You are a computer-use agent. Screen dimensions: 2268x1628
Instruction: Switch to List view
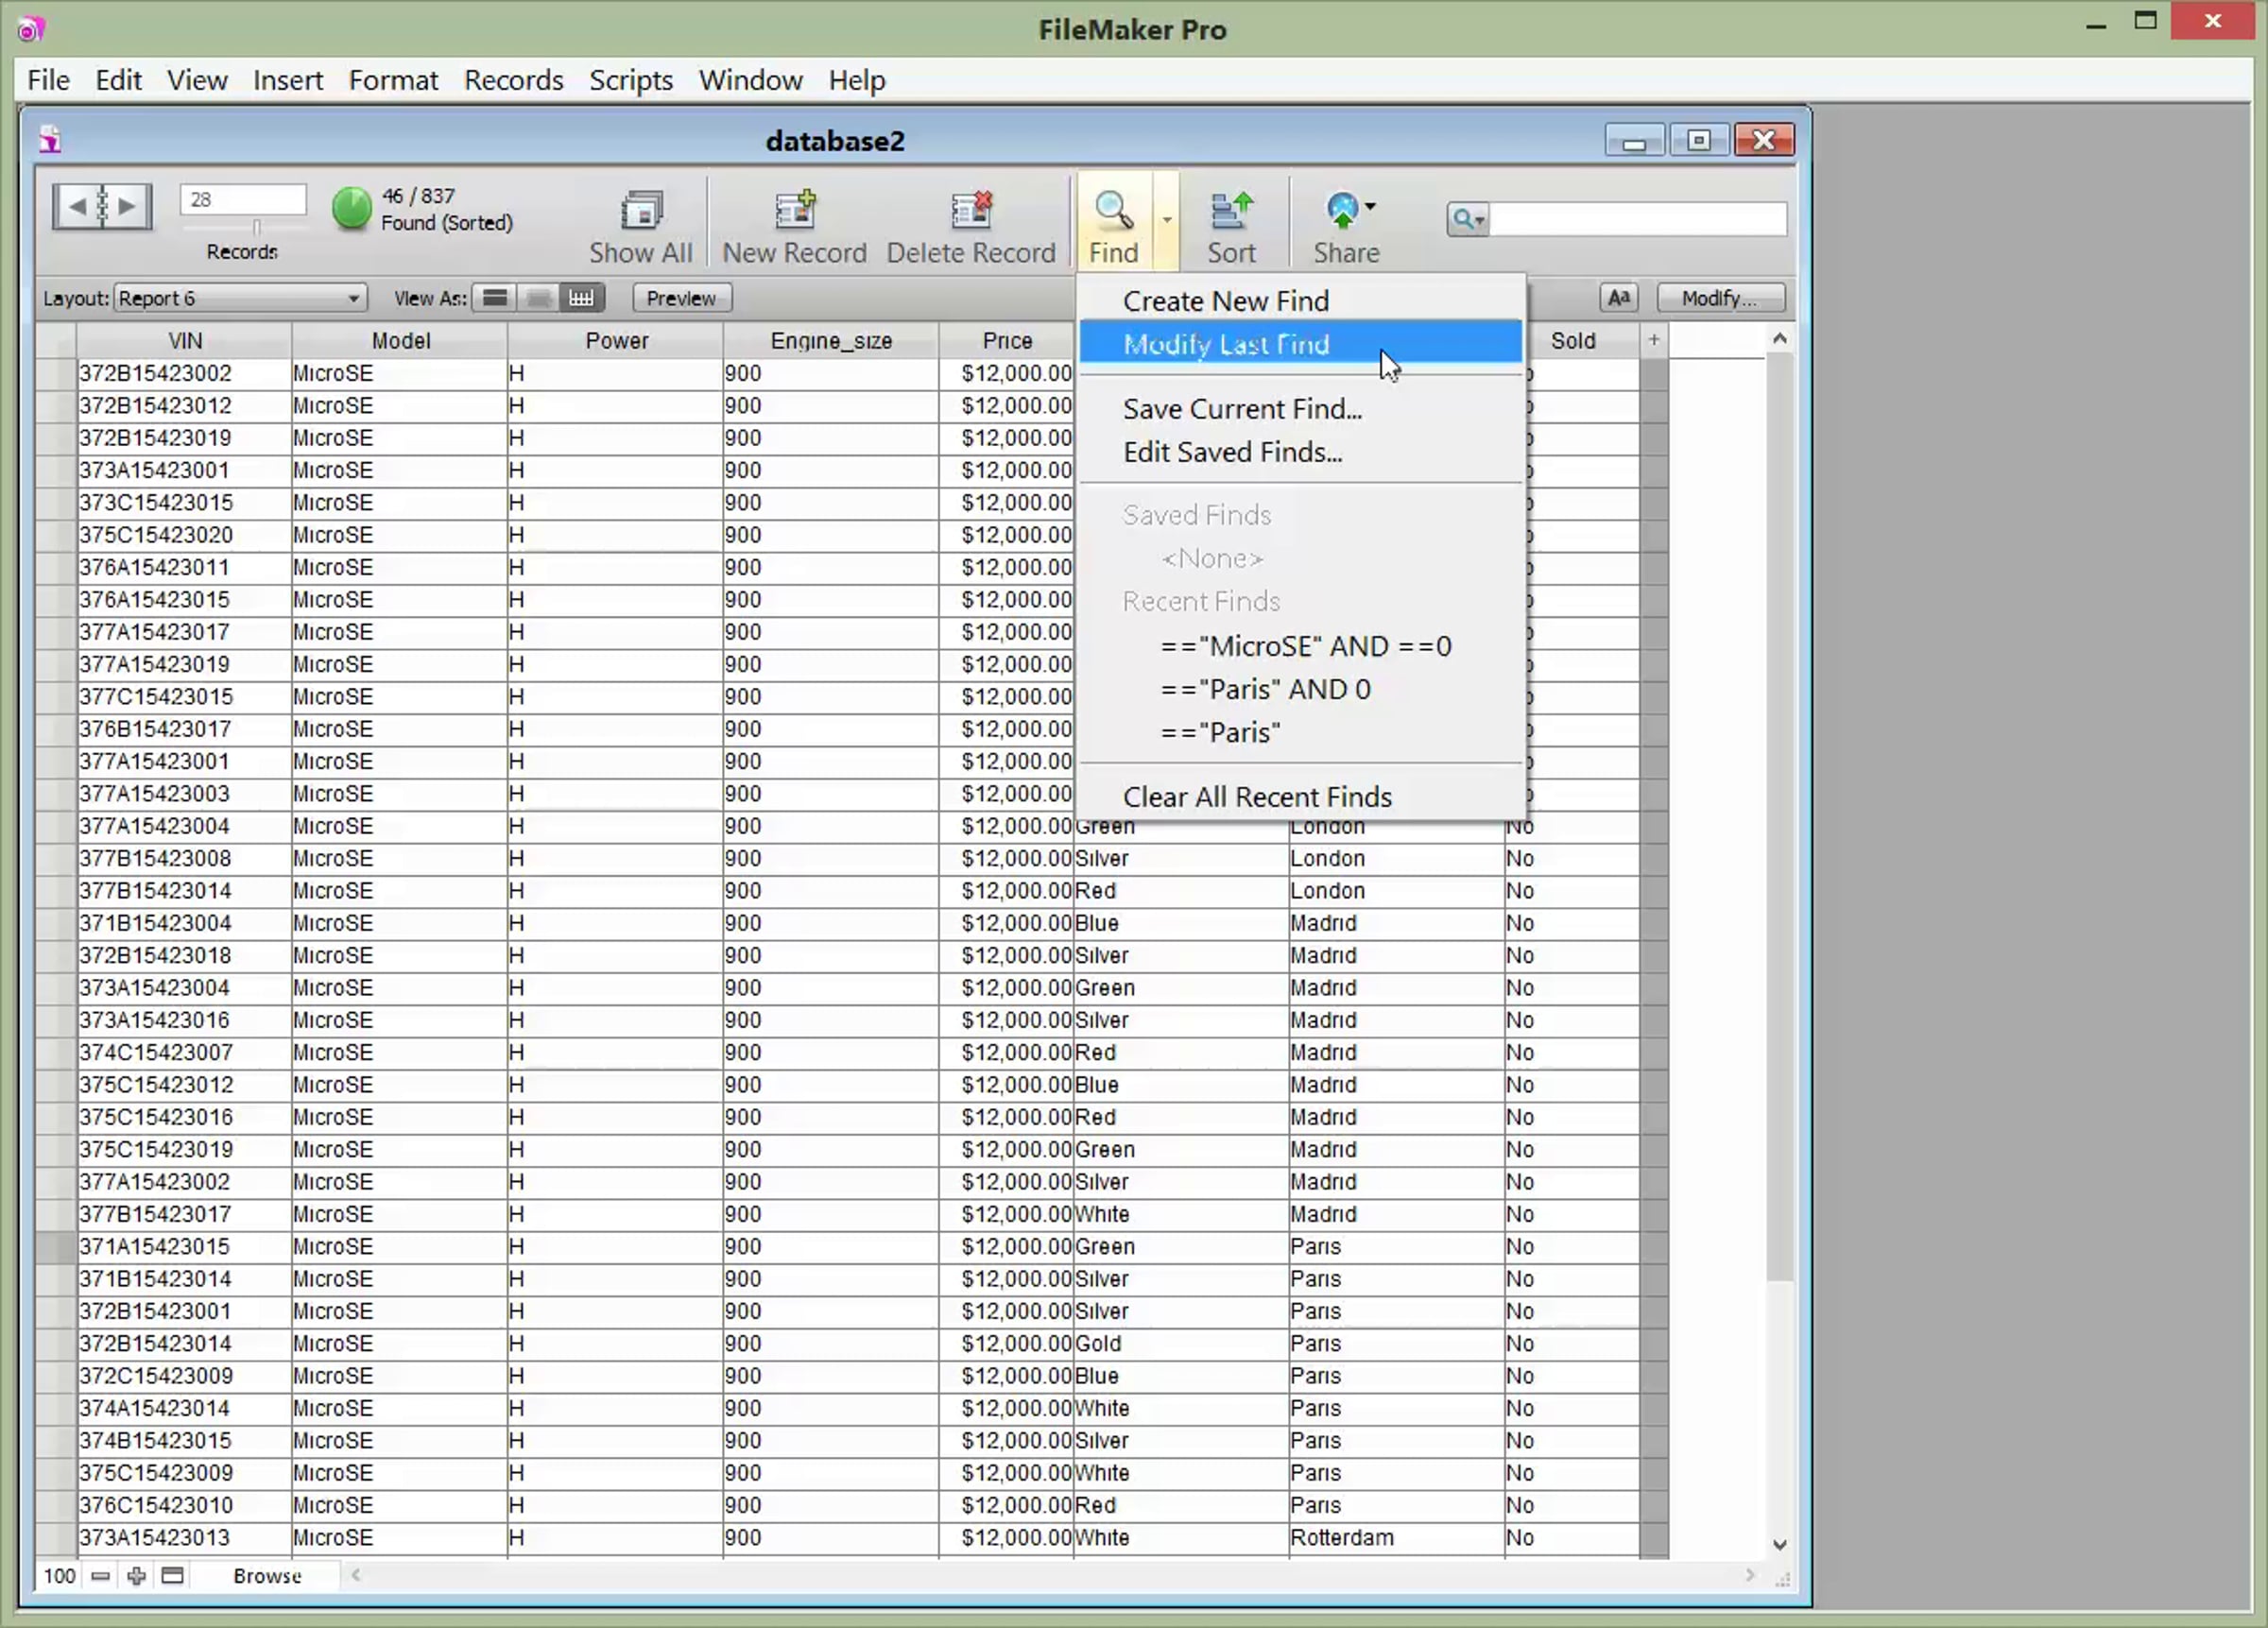pyautogui.click(x=538, y=298)
